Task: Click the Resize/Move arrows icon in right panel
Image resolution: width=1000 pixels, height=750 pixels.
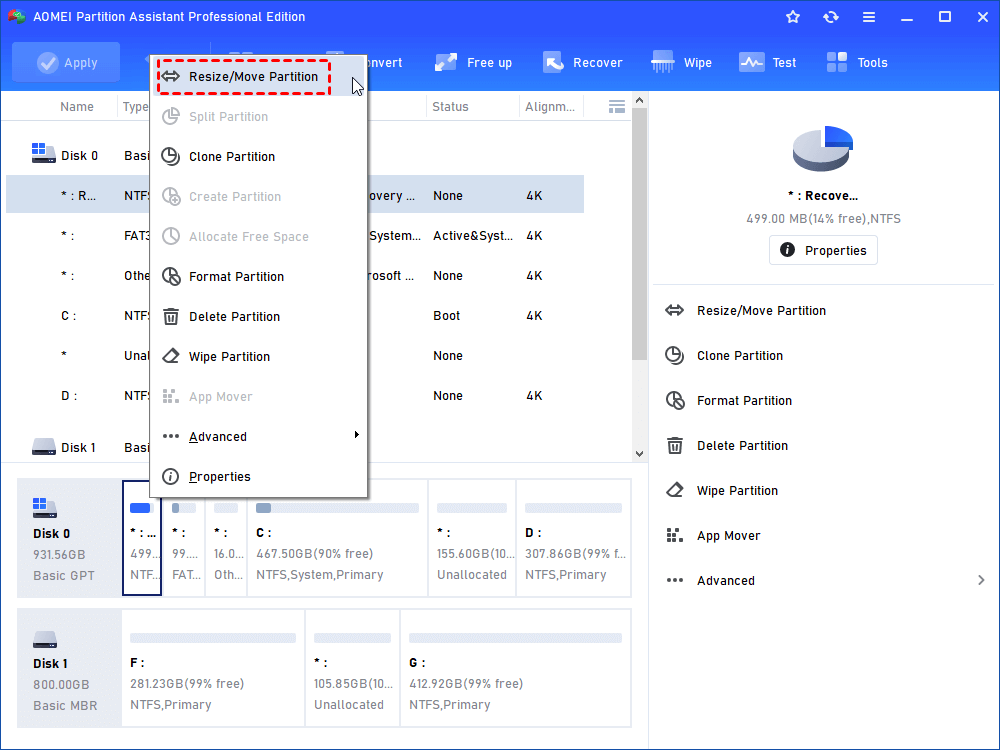Action: [x=675, y=311]
